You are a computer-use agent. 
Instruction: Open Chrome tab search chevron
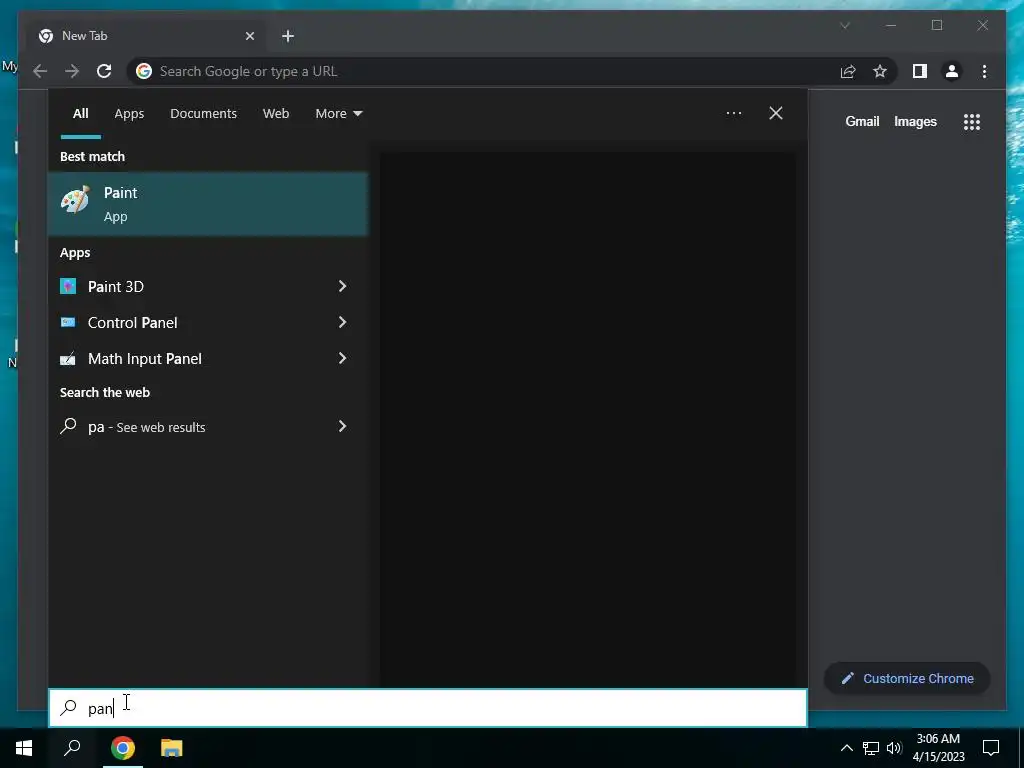[x=844, y=25]
